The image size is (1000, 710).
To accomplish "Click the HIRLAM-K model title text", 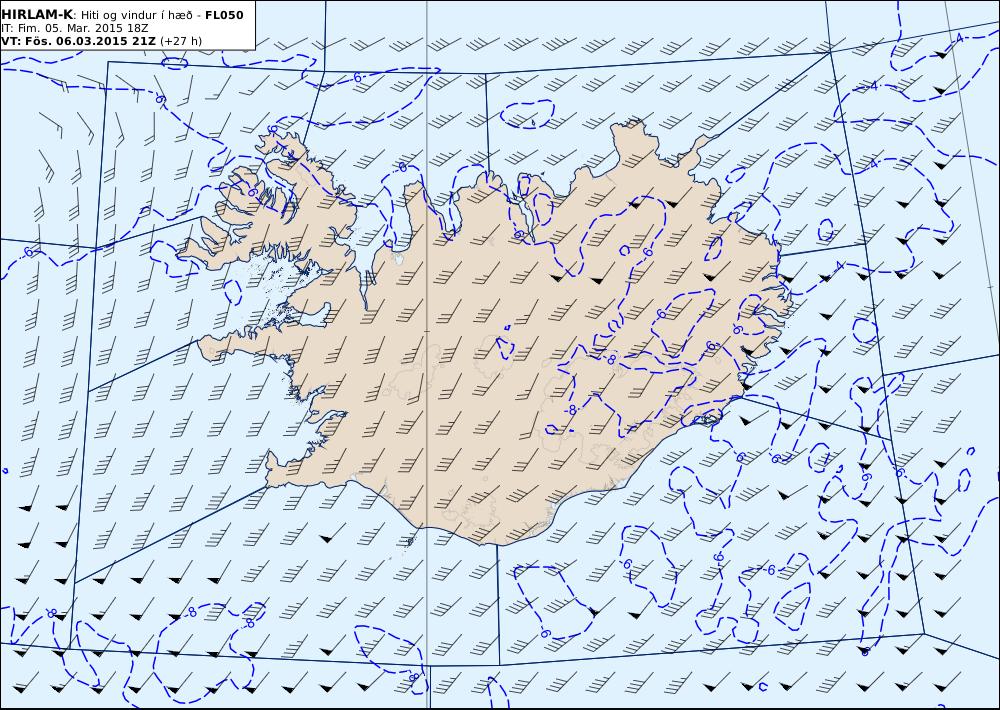I will 37,15.
